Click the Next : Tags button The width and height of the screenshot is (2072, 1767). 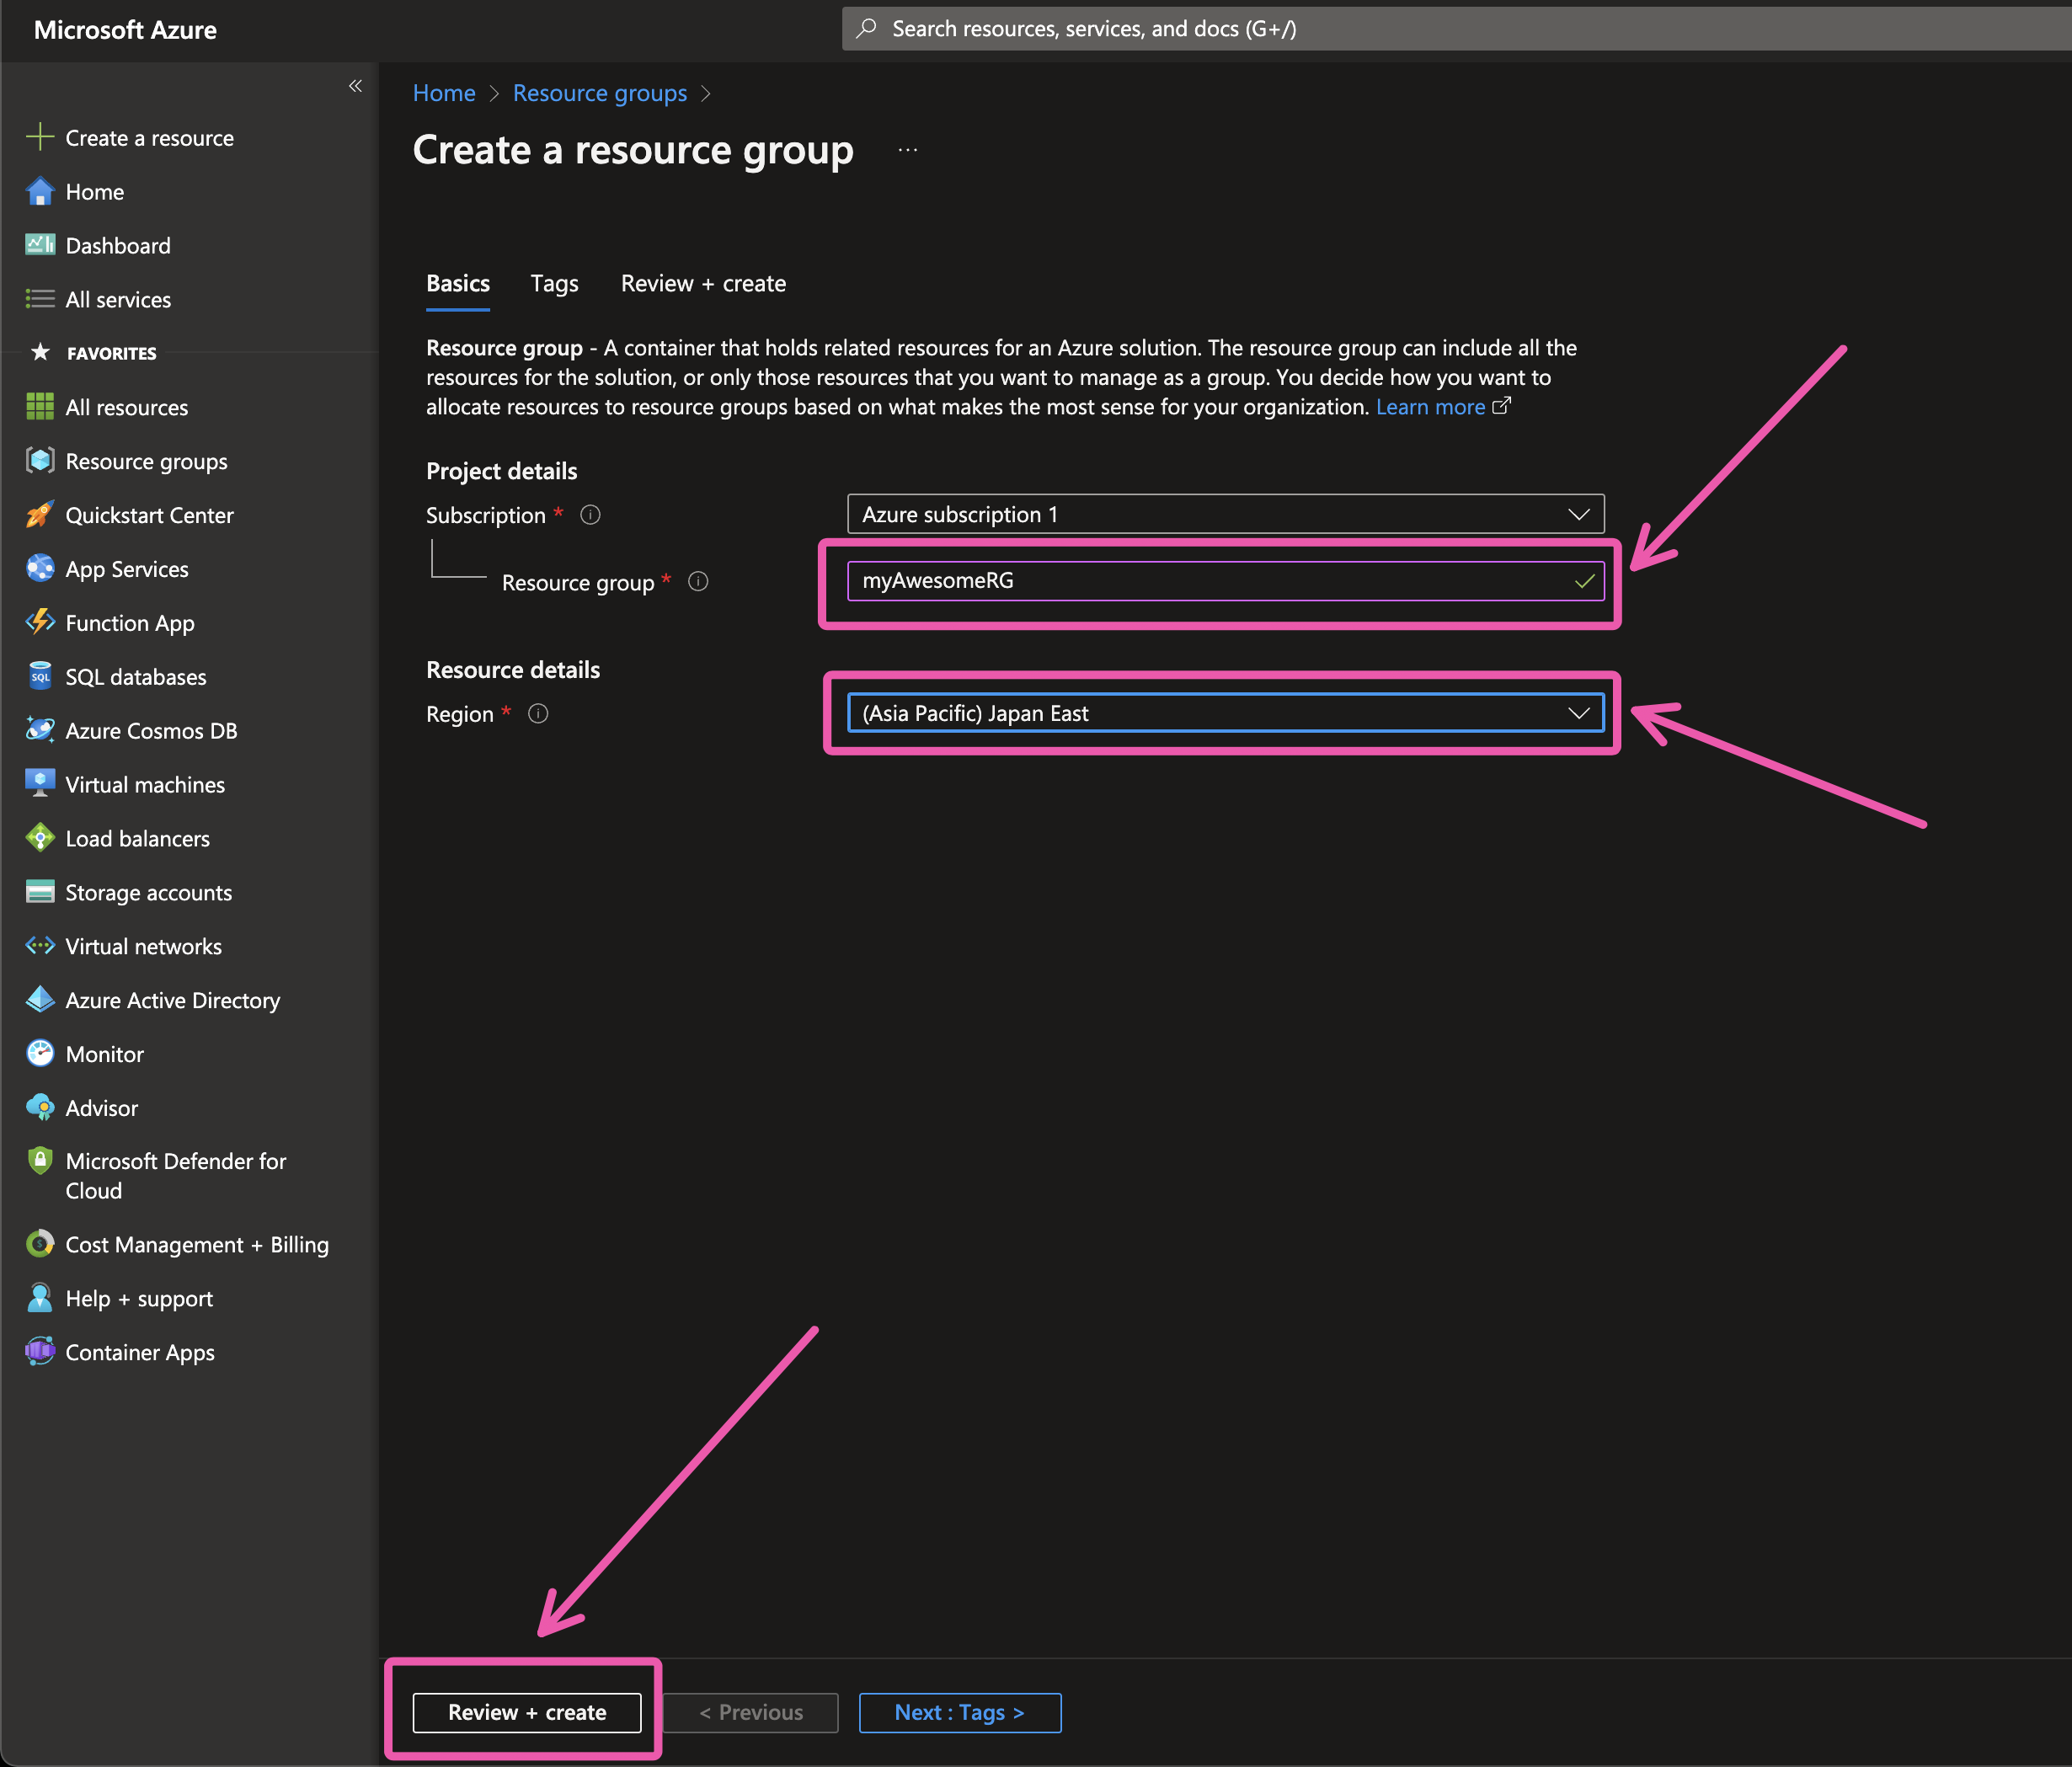pyautogui.click(x=959, y=1712)
